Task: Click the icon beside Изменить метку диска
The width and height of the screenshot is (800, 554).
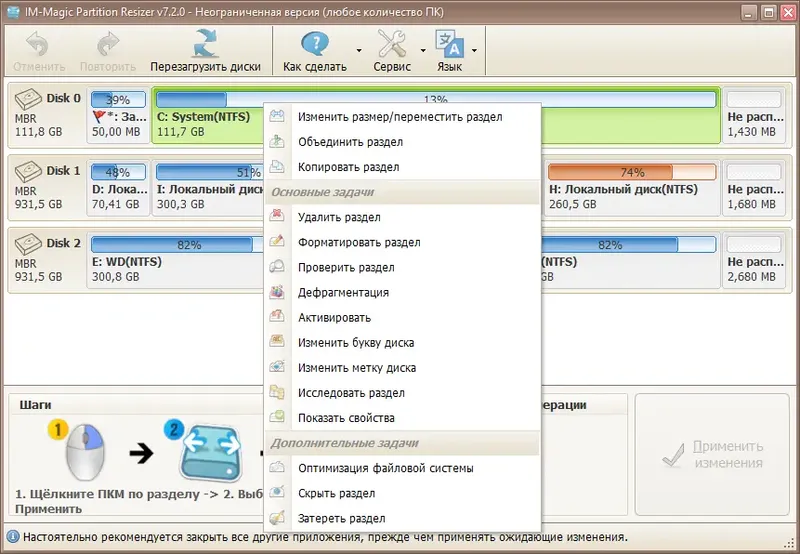Action: [x=277, y=366]
